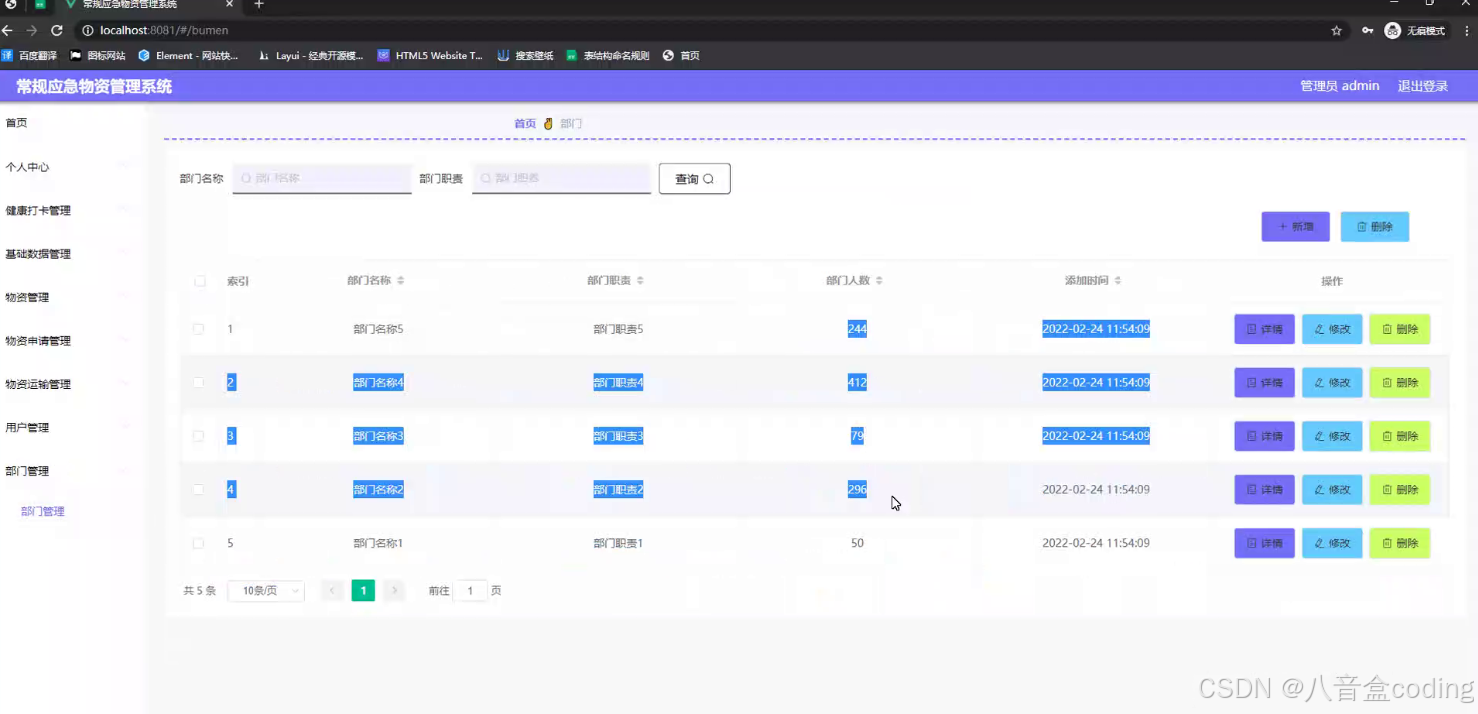Image resolution: width=1478 pixels, height=714 pixels.
Task: Select the magnifier icon inside 查询 button
Action: [709, 178]
